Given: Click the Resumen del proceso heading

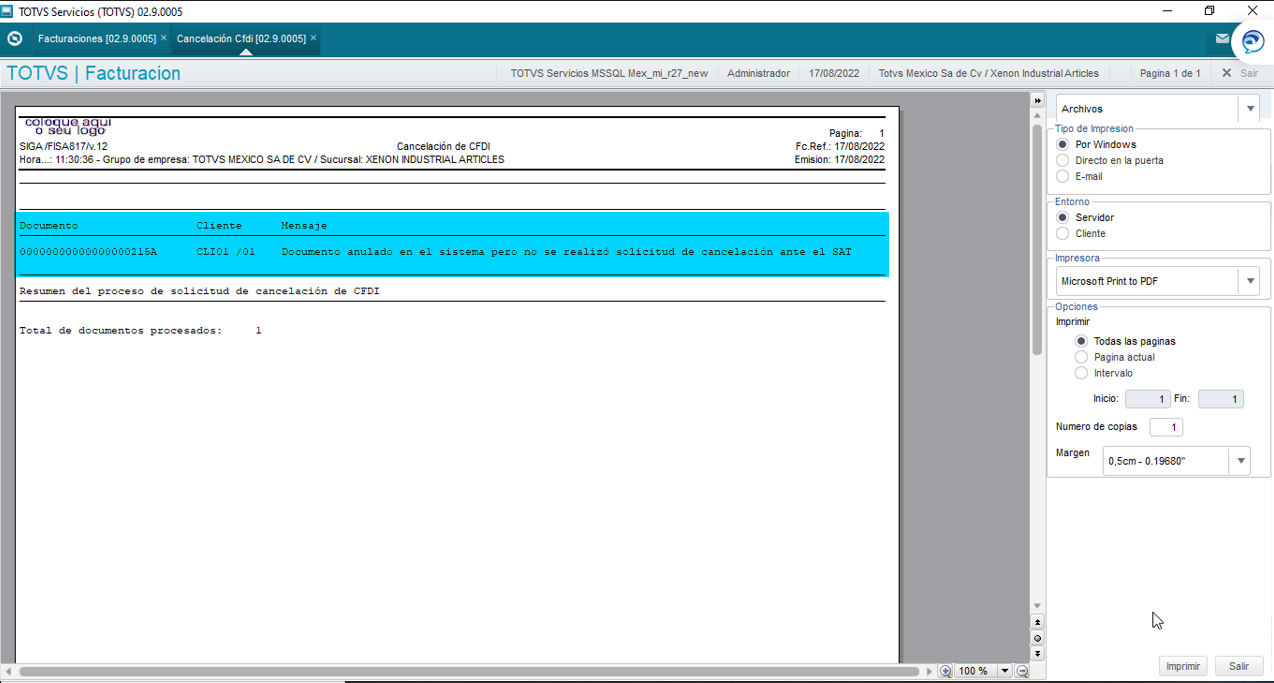Looking at the screenshot, I should pyautogui.click(x=199, y=291).
